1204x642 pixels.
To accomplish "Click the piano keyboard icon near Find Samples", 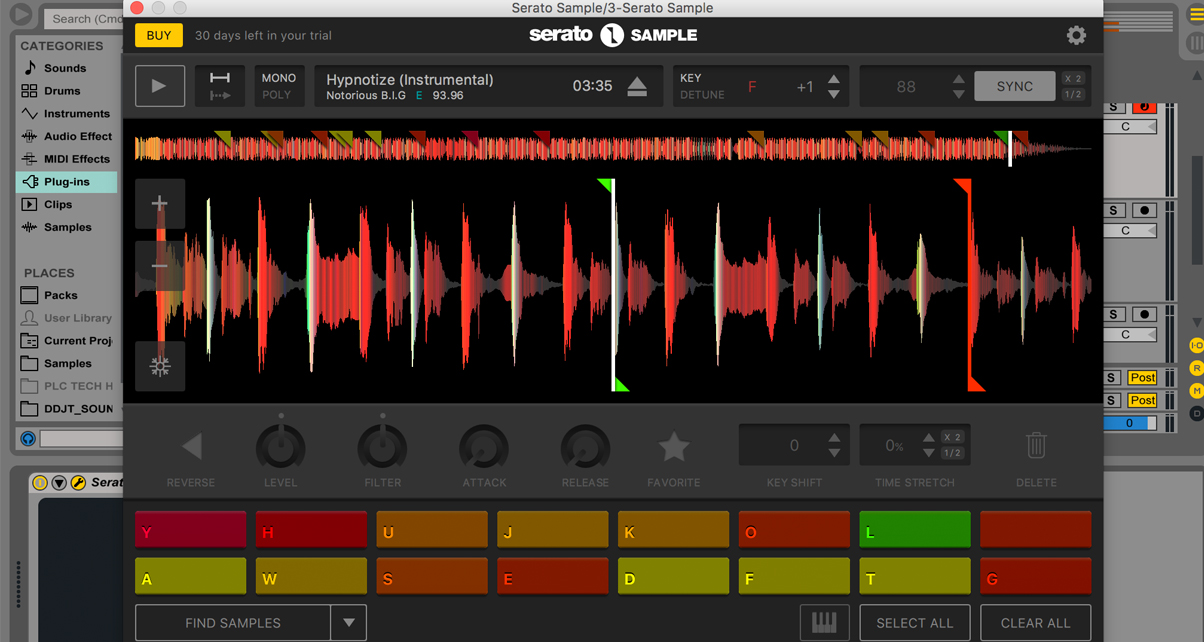I will tap(825, 622).
